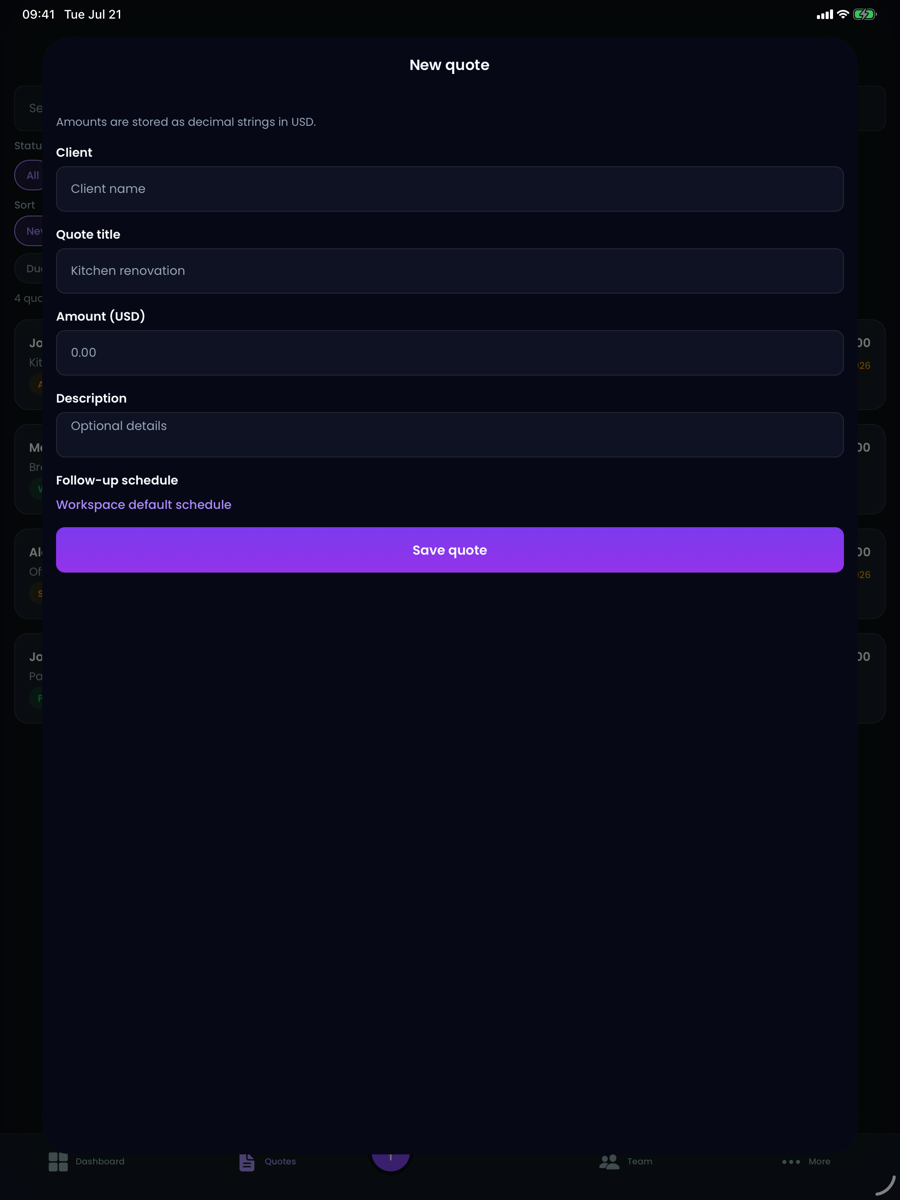Tap the Quotes document icon

247,1161
